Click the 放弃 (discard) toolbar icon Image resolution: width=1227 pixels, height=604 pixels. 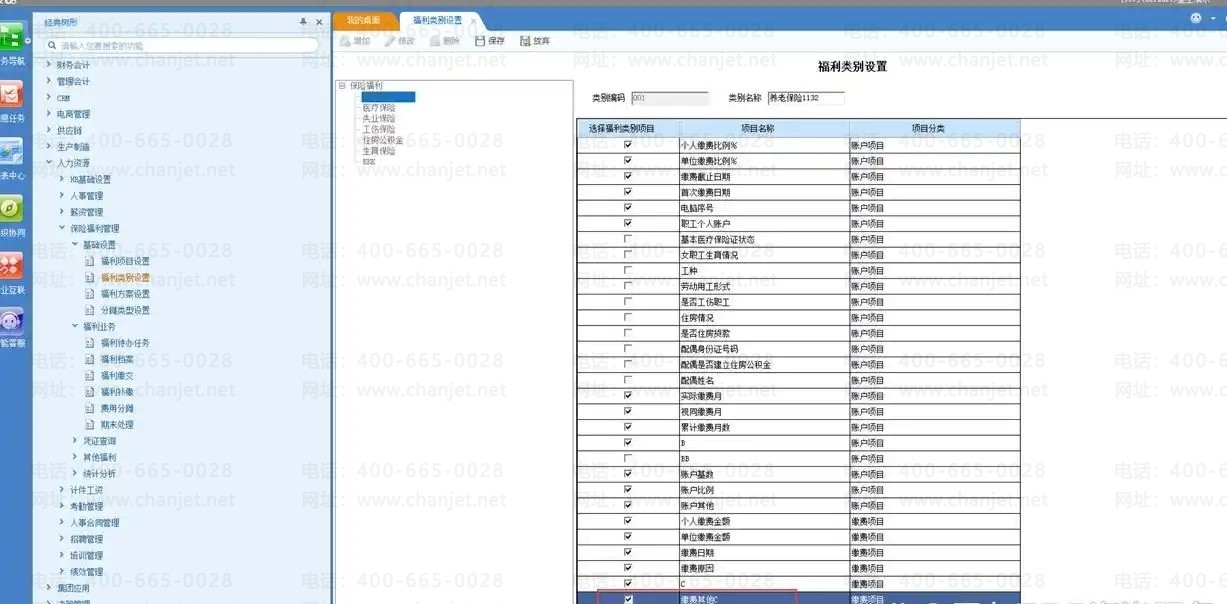click(525, 41)
